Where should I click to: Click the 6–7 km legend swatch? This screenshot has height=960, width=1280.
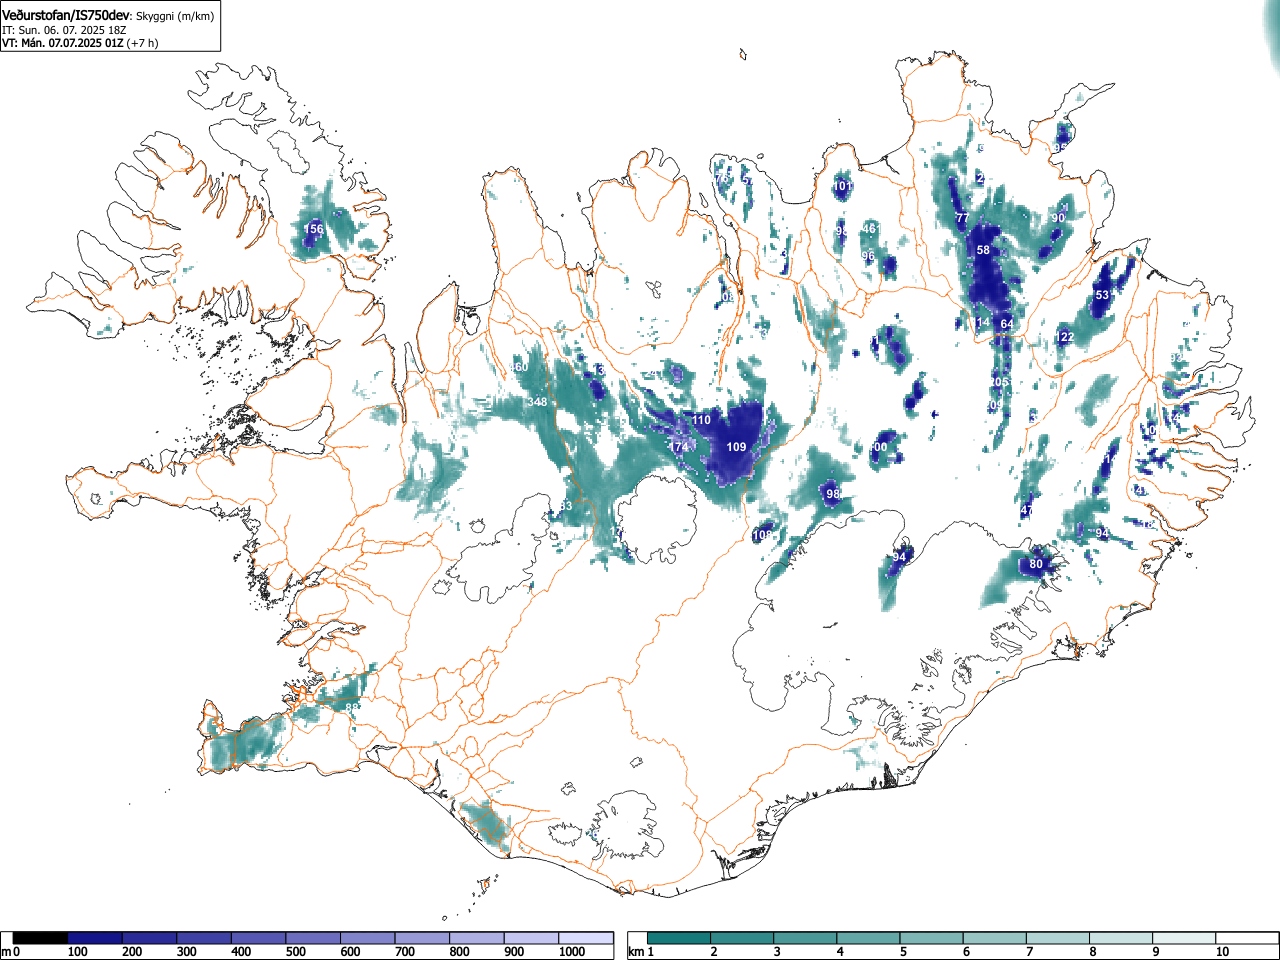pos(995,938)
